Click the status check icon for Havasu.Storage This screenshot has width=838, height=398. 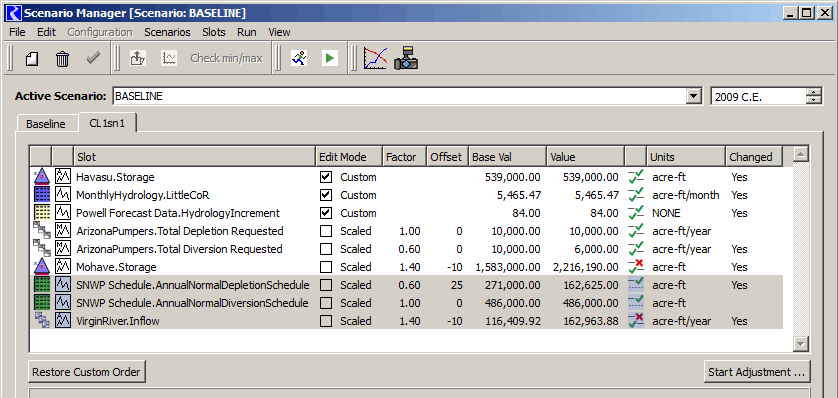(636, 176)
